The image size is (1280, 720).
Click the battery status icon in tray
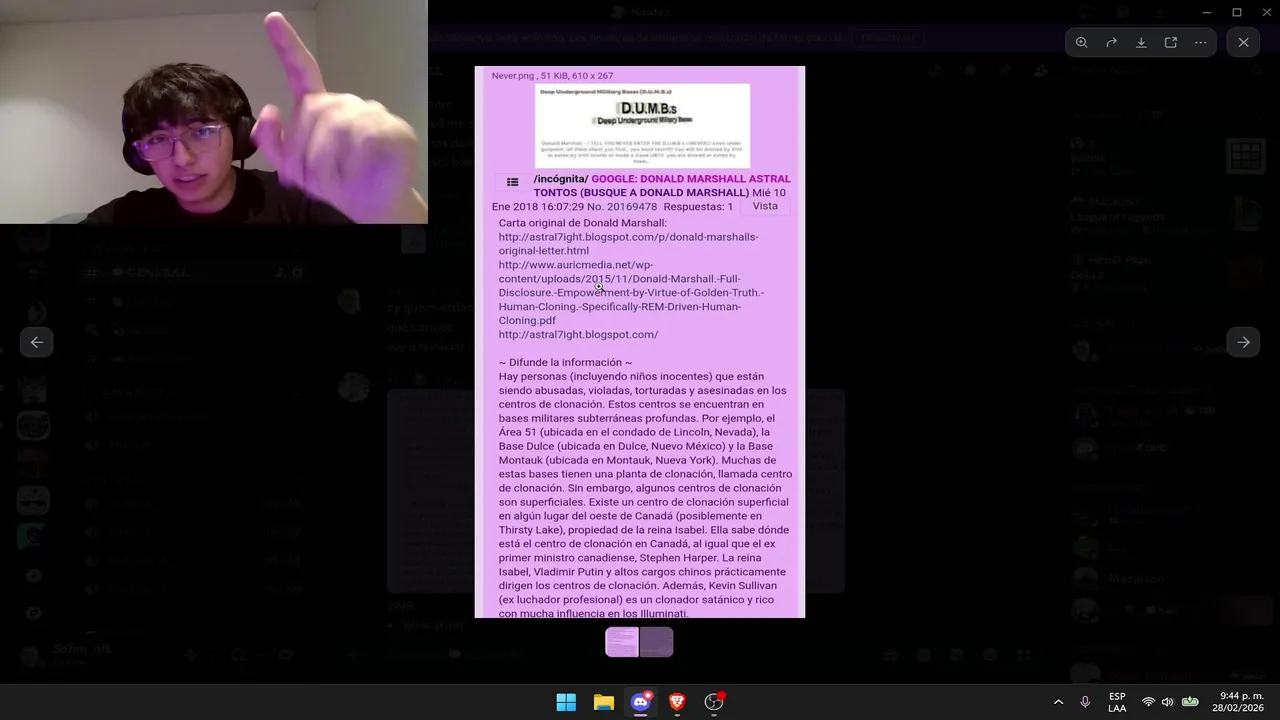(x=1190, y=702)
